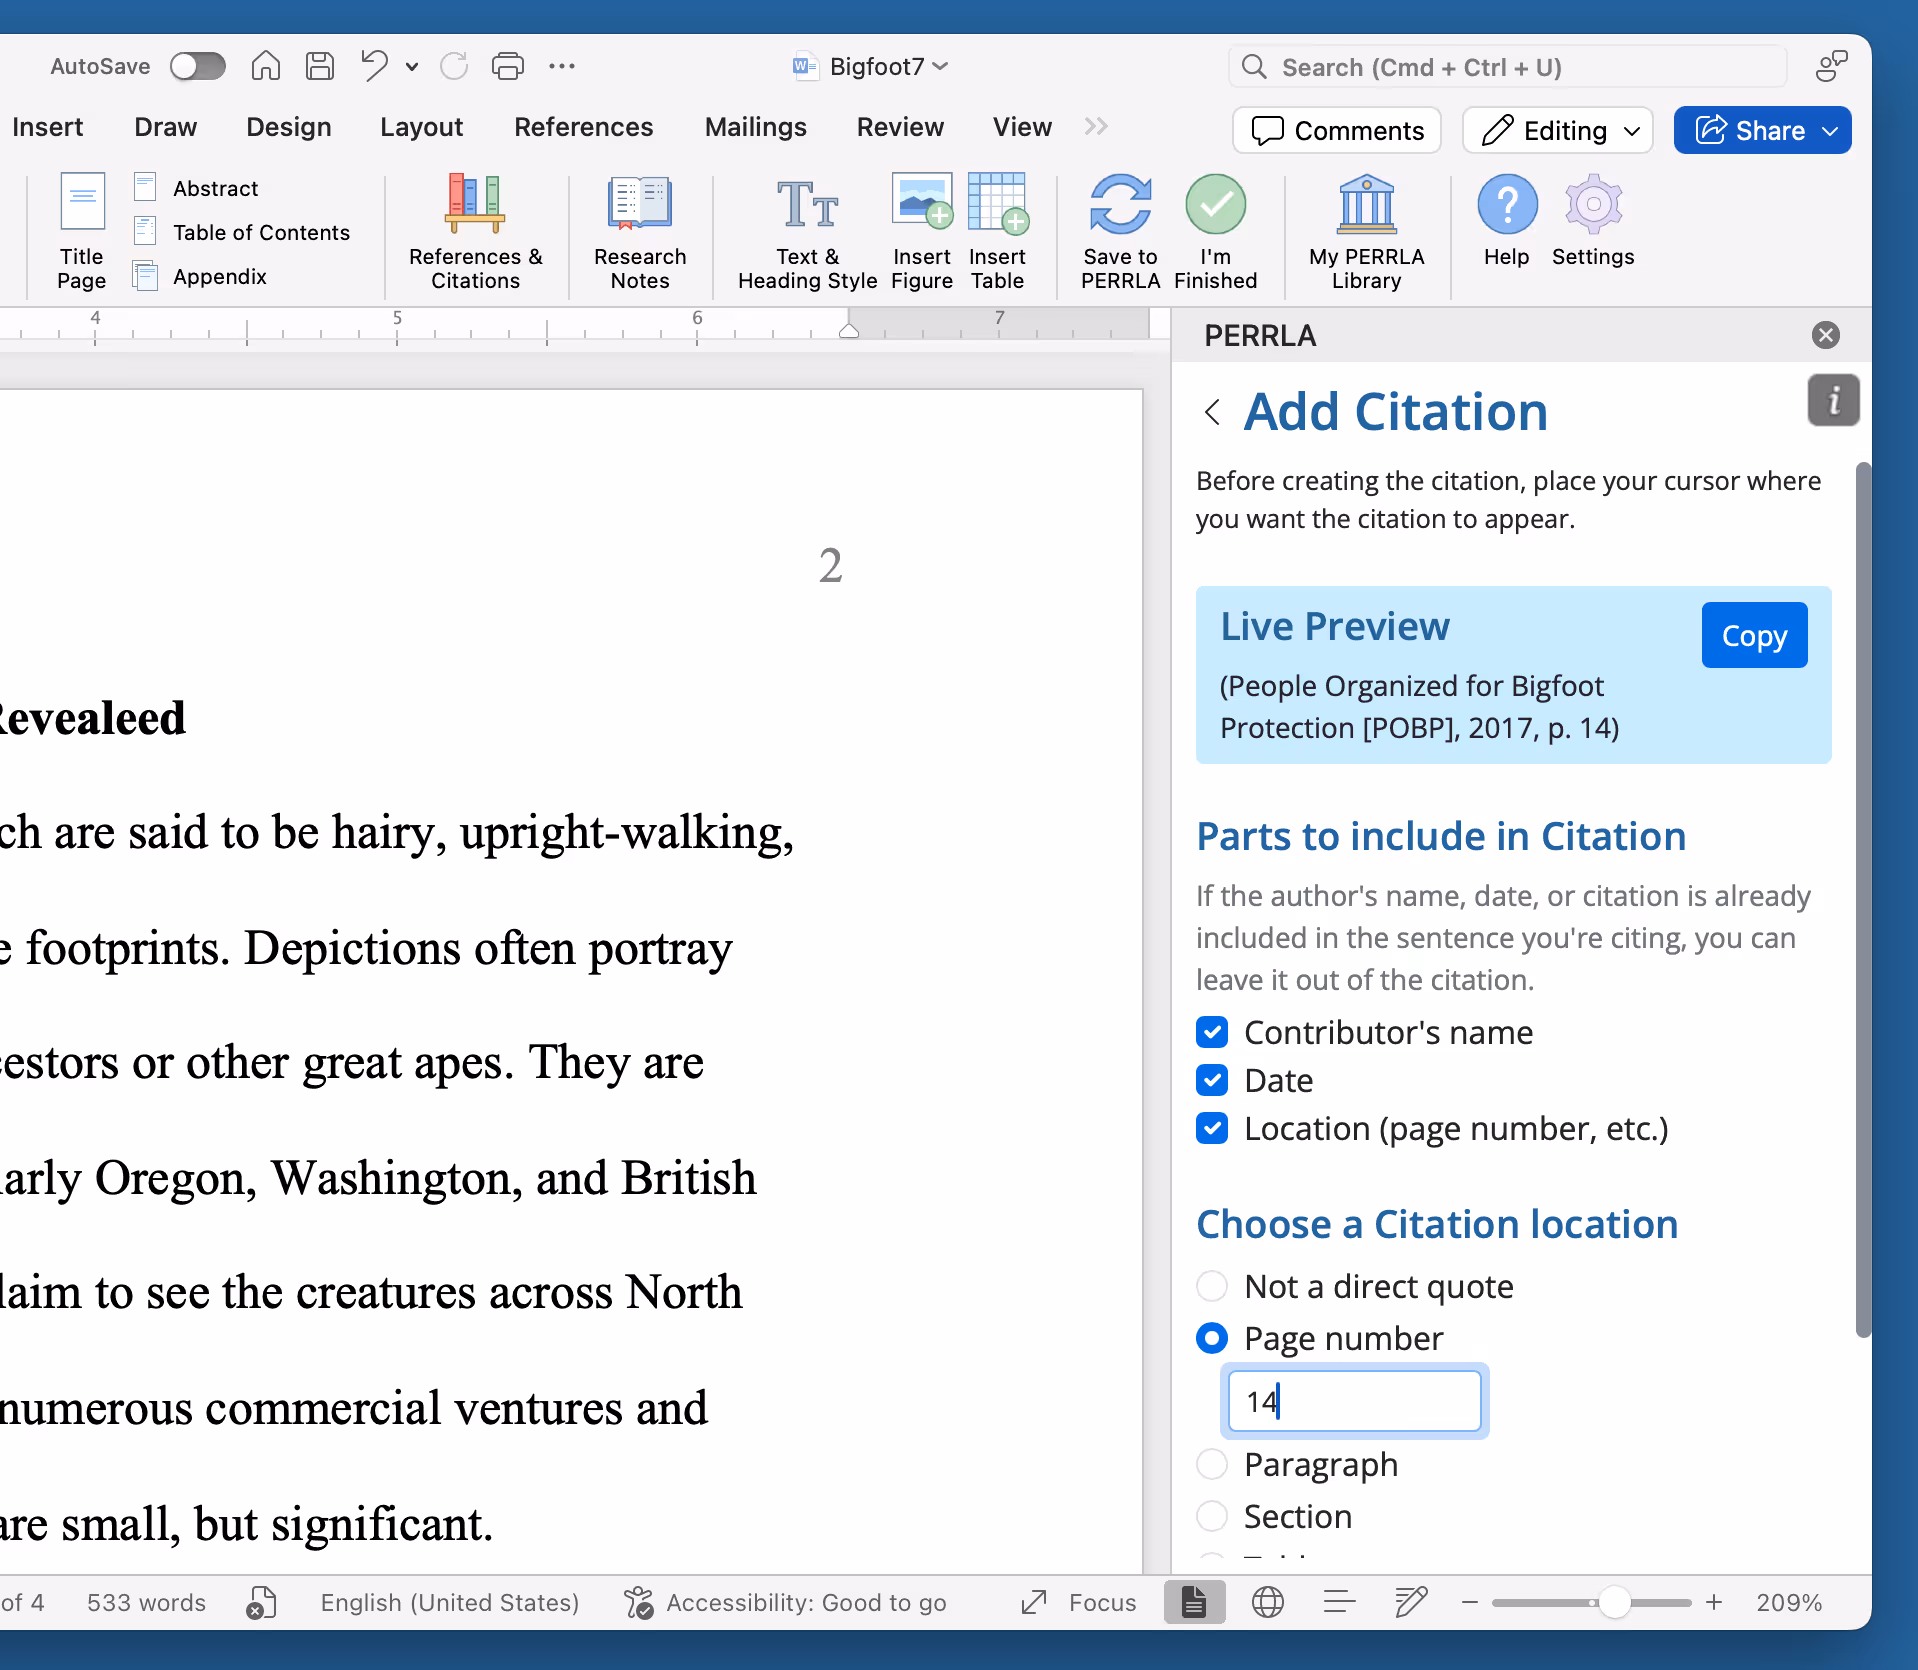The image size is (1918, 1670).
Task: Close the PERRLA side panel
Action: point(1826,335)
